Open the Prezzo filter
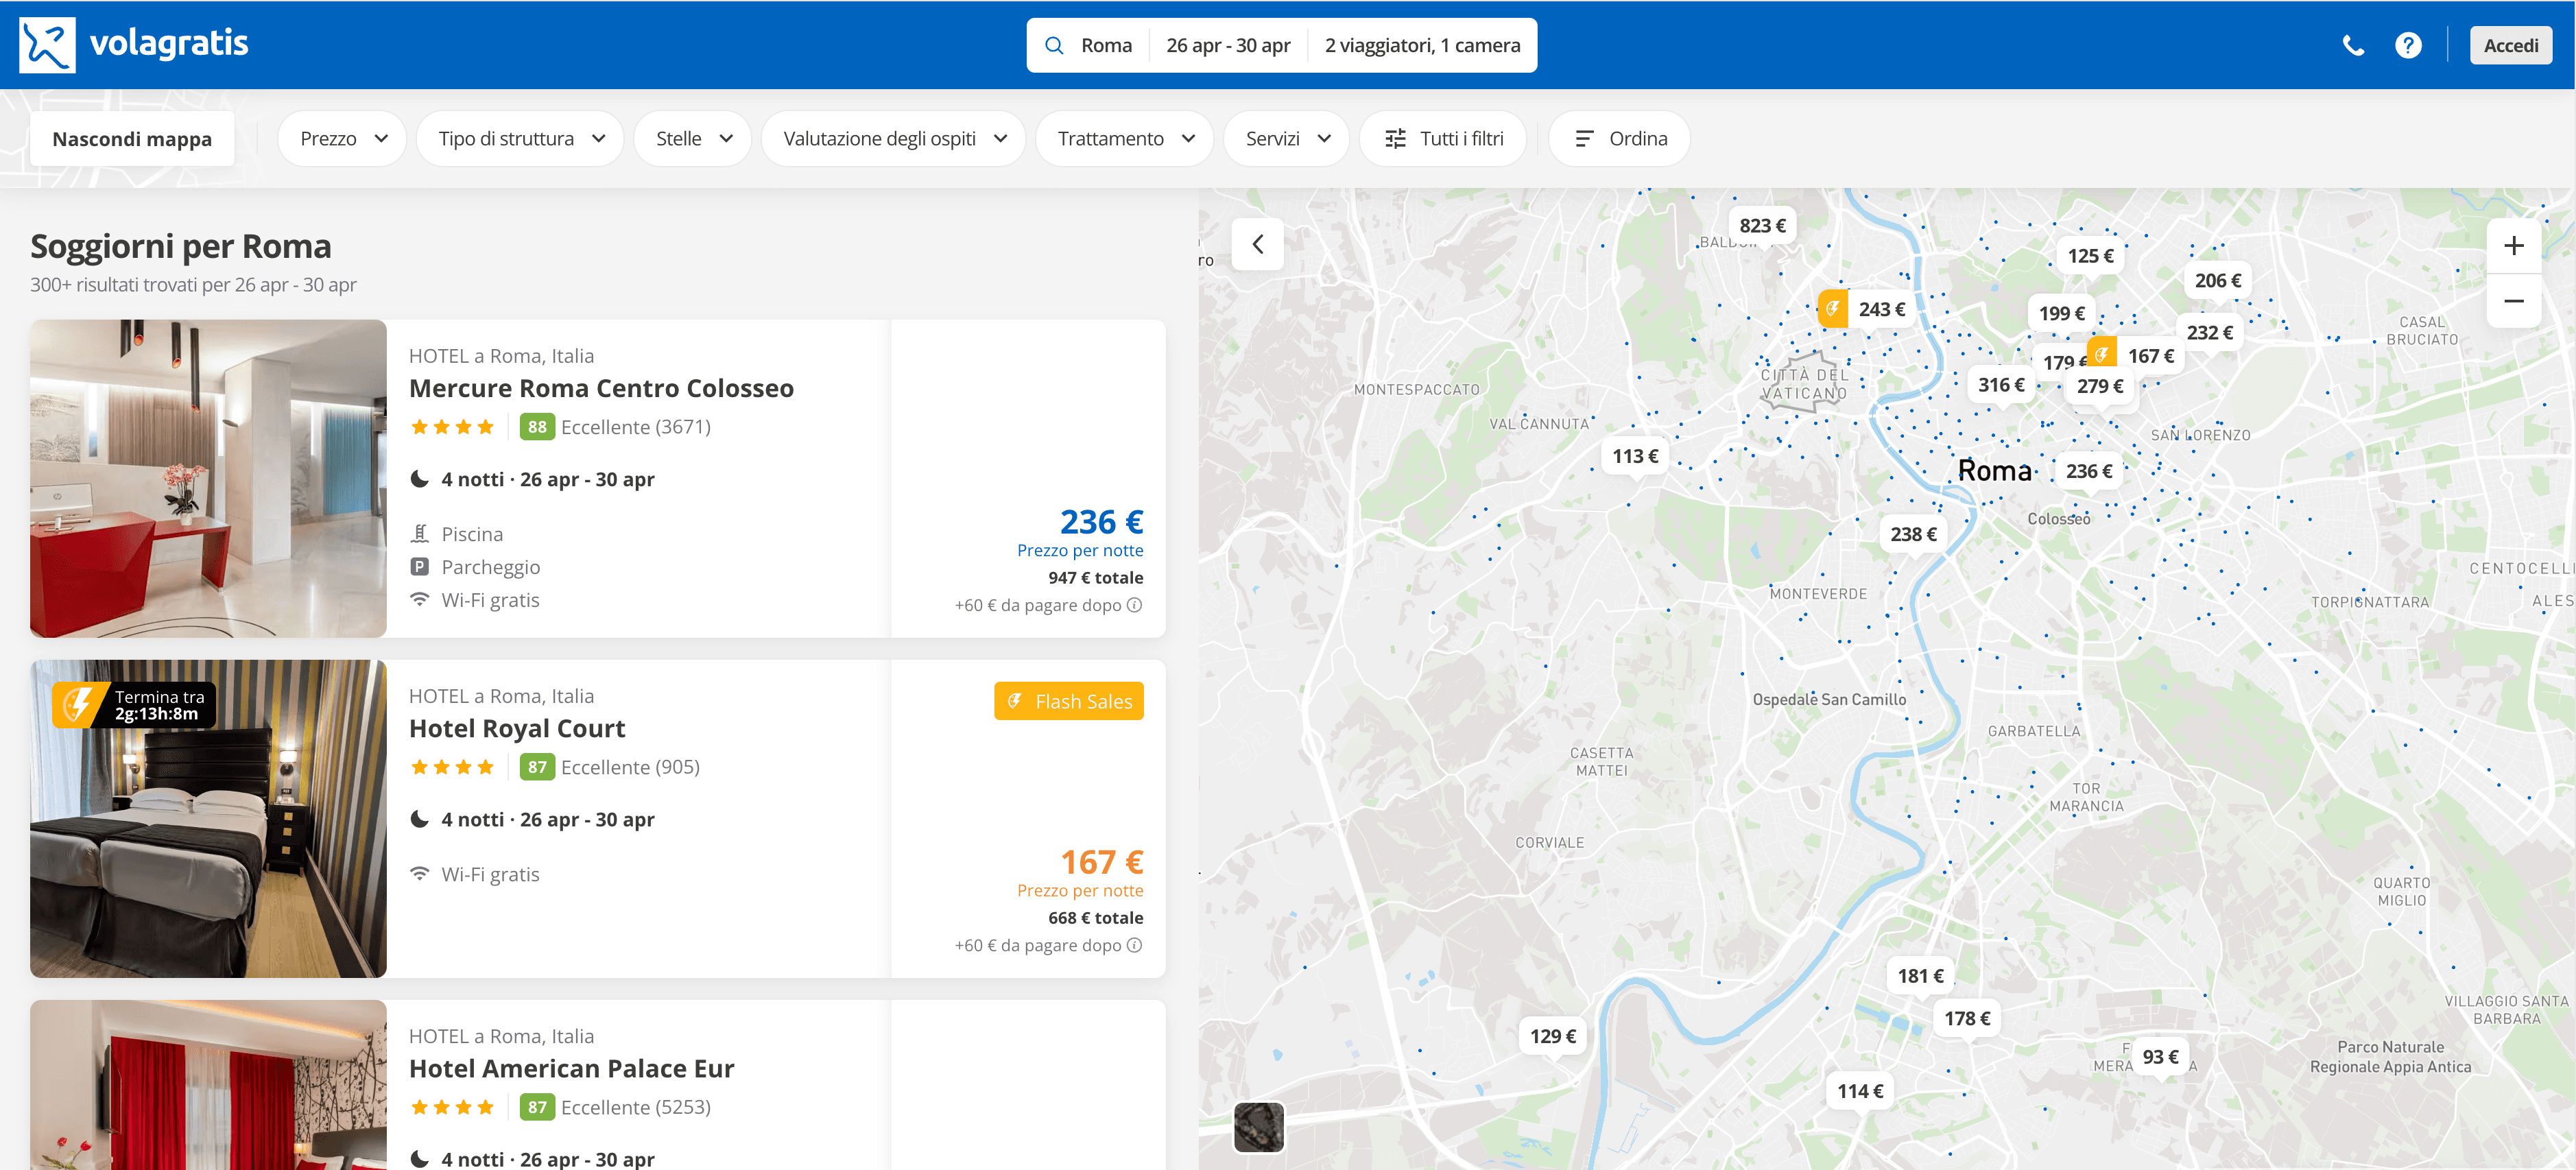 (x=341, y=138)
